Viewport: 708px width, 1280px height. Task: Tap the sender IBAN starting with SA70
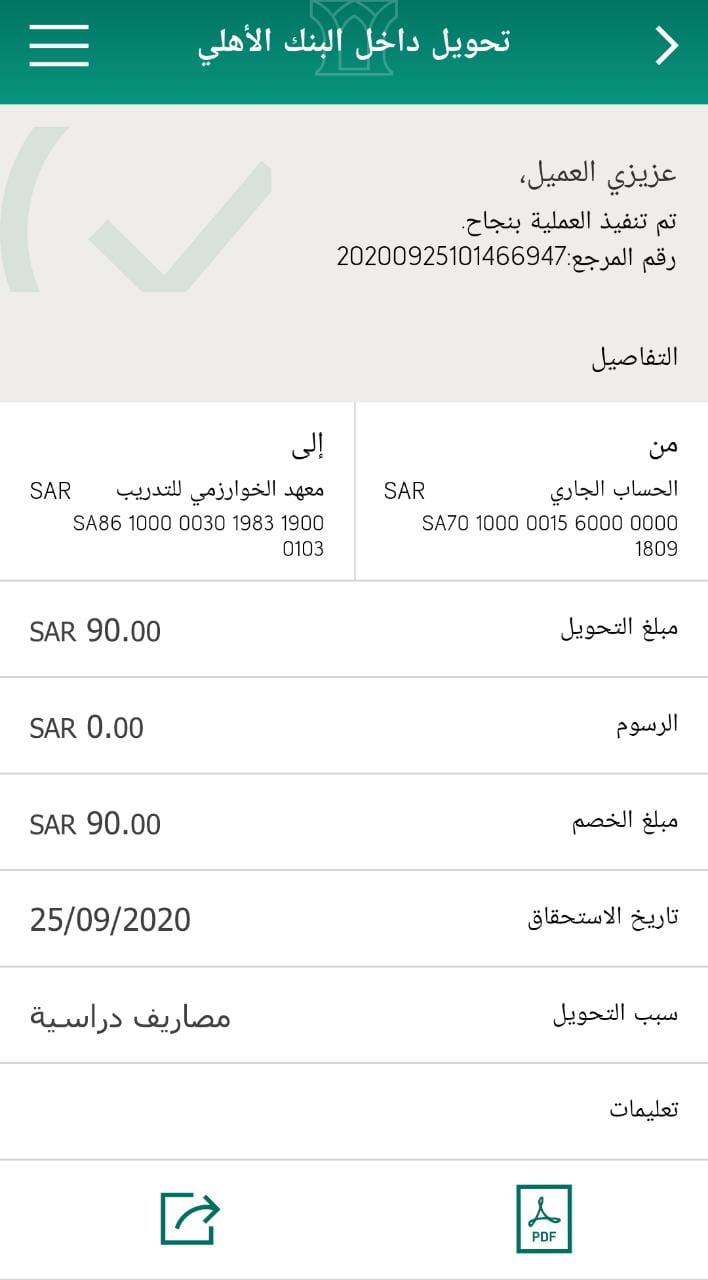549,535
